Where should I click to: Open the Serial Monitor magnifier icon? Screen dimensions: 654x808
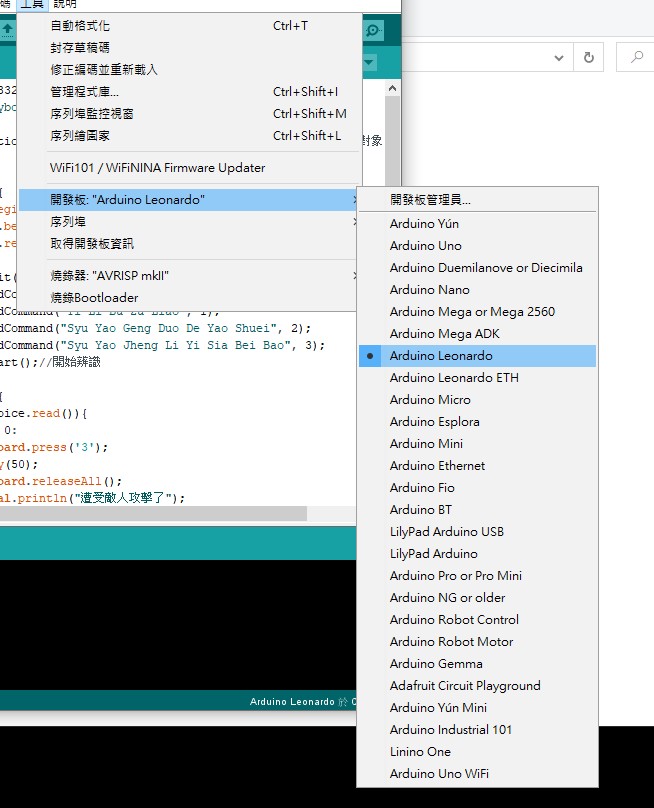pyautogui.click(x=373, y=30)
